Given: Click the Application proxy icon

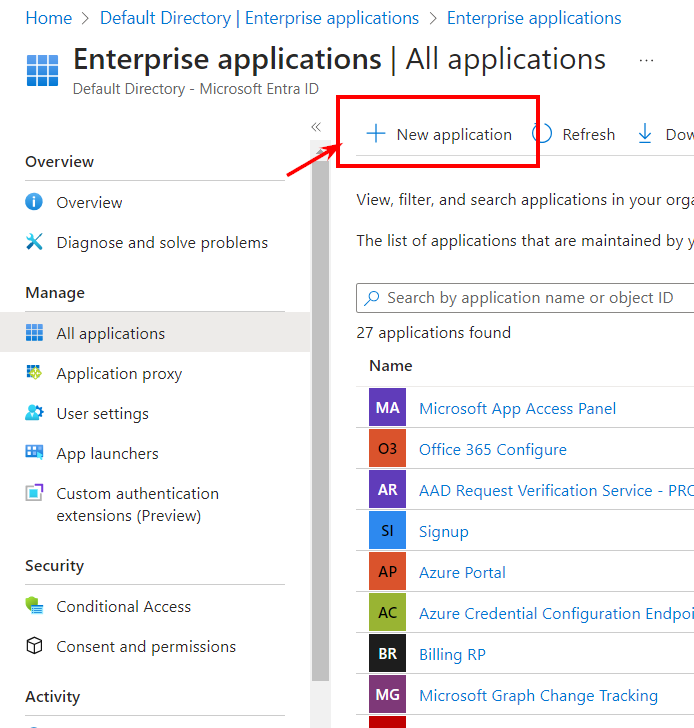Looking at the screenshot, I should [x=34, y=372].
